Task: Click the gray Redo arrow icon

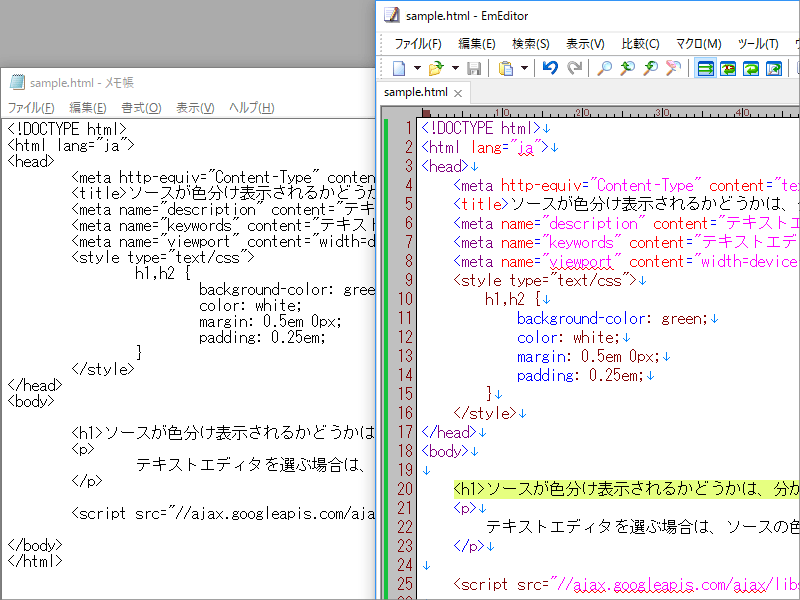Action: pos(575,69)
